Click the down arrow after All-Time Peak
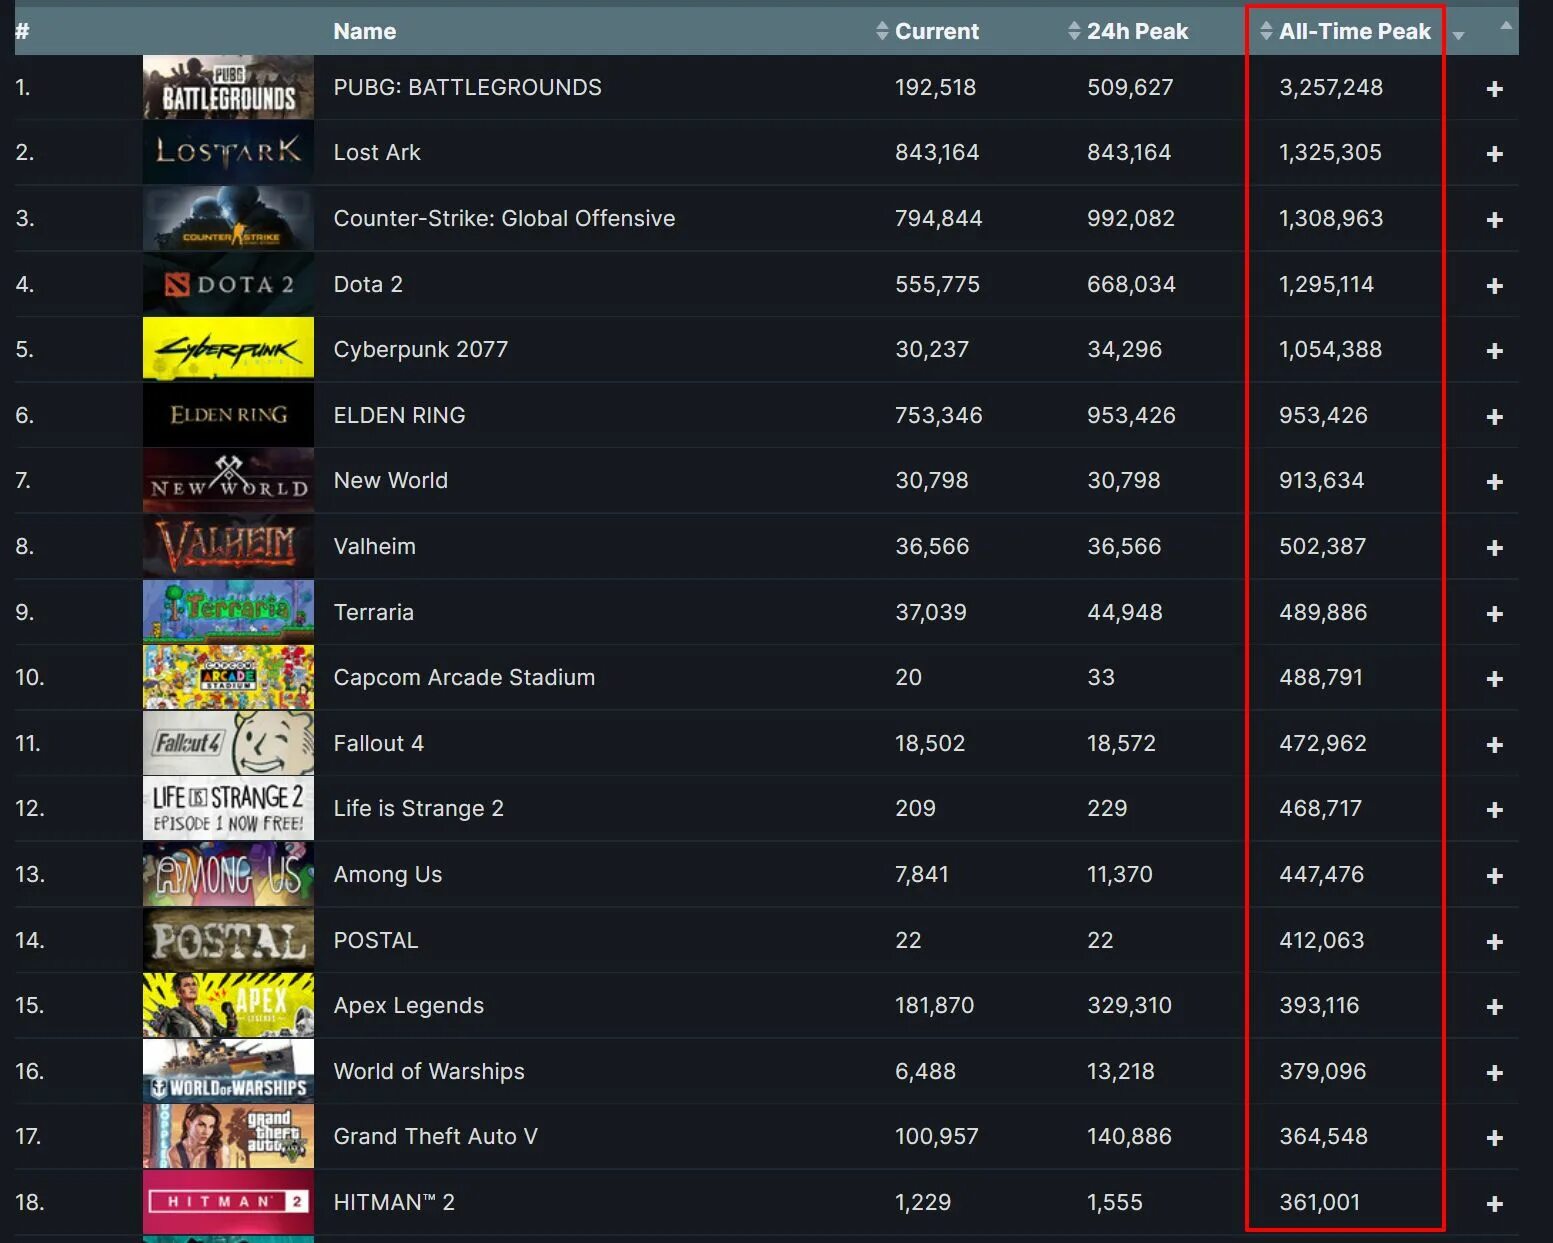The width and height of the screenshot is (1553, 1243). pyautogui.click(x=1458, y=35)
